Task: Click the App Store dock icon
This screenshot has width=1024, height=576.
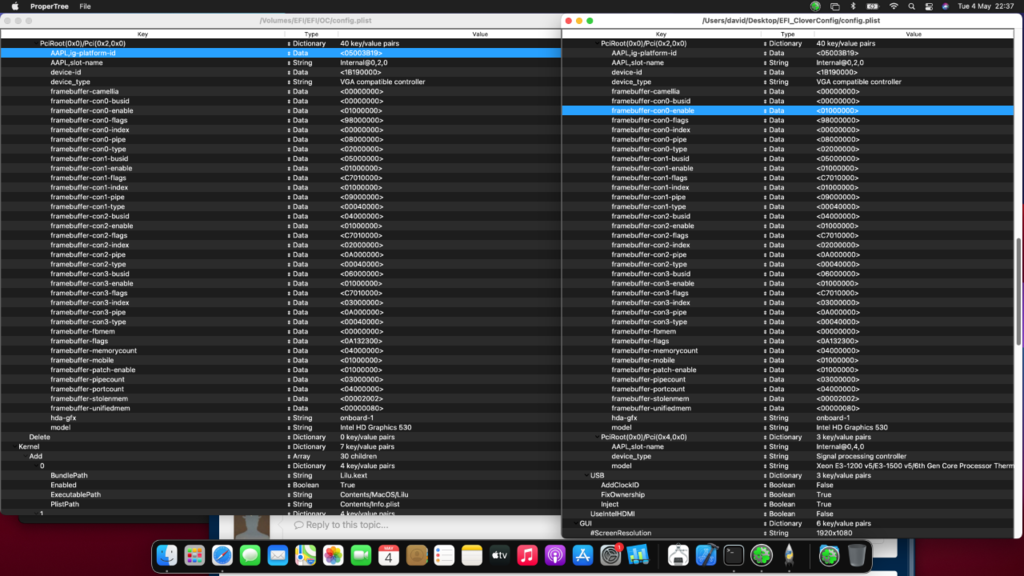Action: [583, 555]
